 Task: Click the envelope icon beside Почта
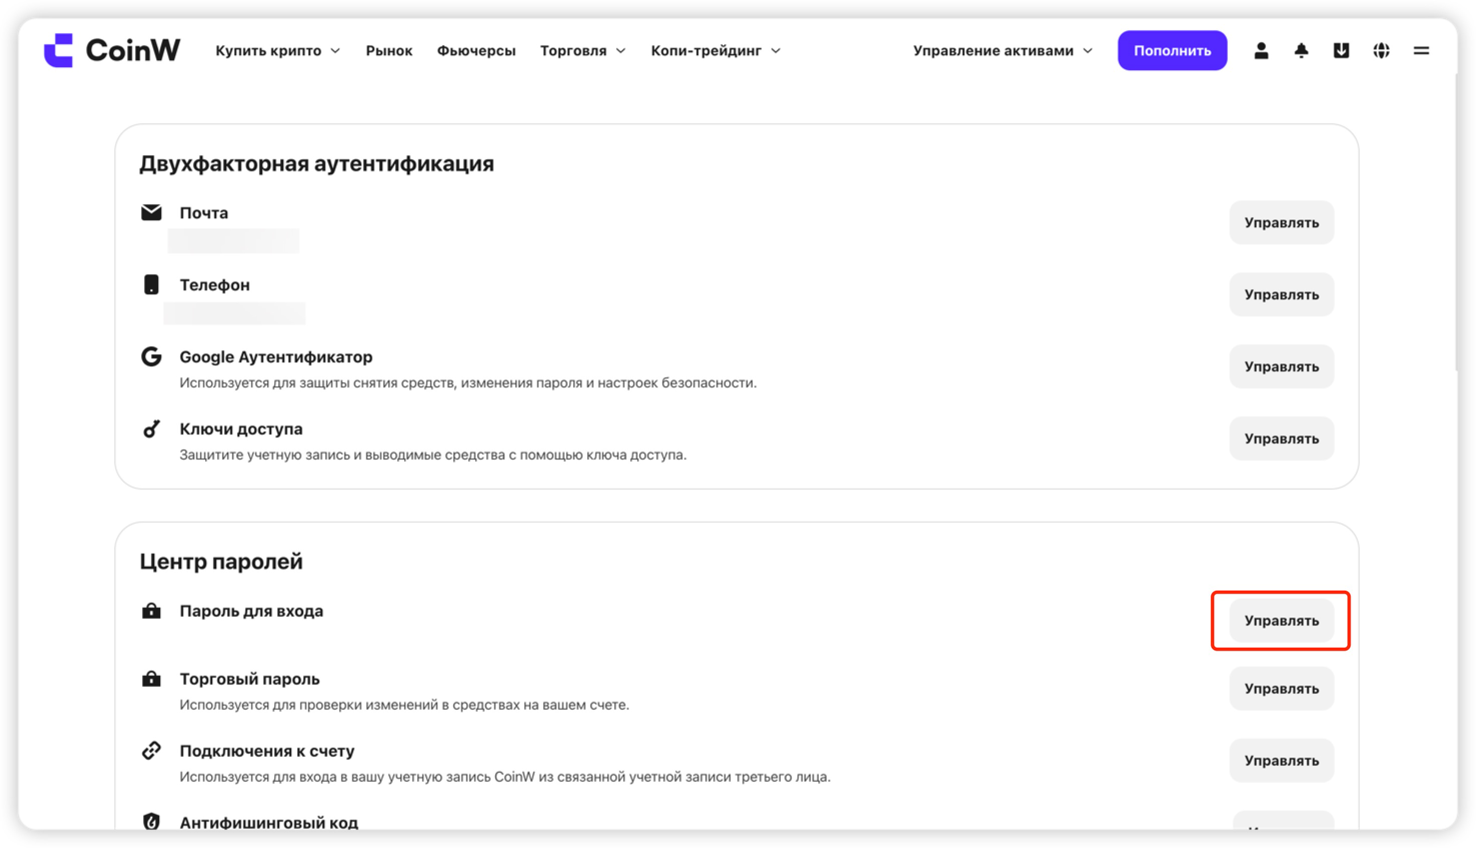pyautogui.click(x=151, y=212)
